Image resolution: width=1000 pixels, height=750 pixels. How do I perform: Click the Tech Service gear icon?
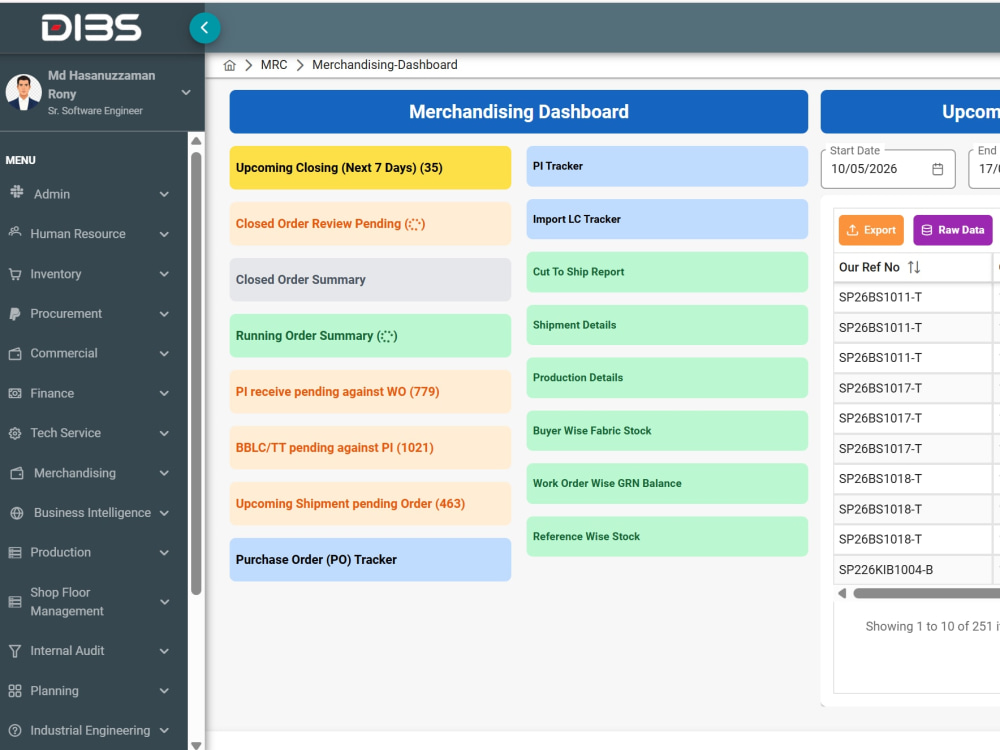point(15,434)
